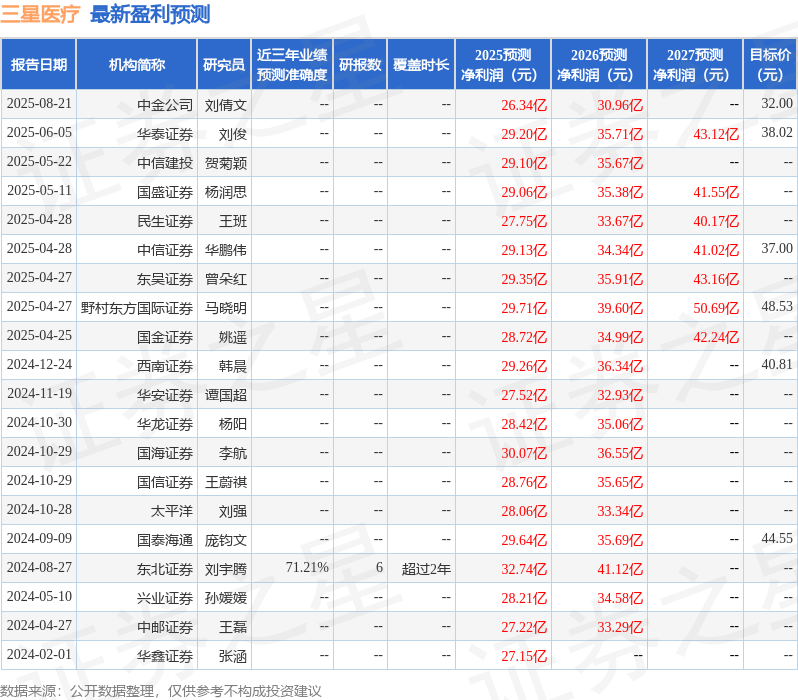Click the 41.55亿 forecast value
Viewport: 798px width, 700px height.
[x=716, y=192]
